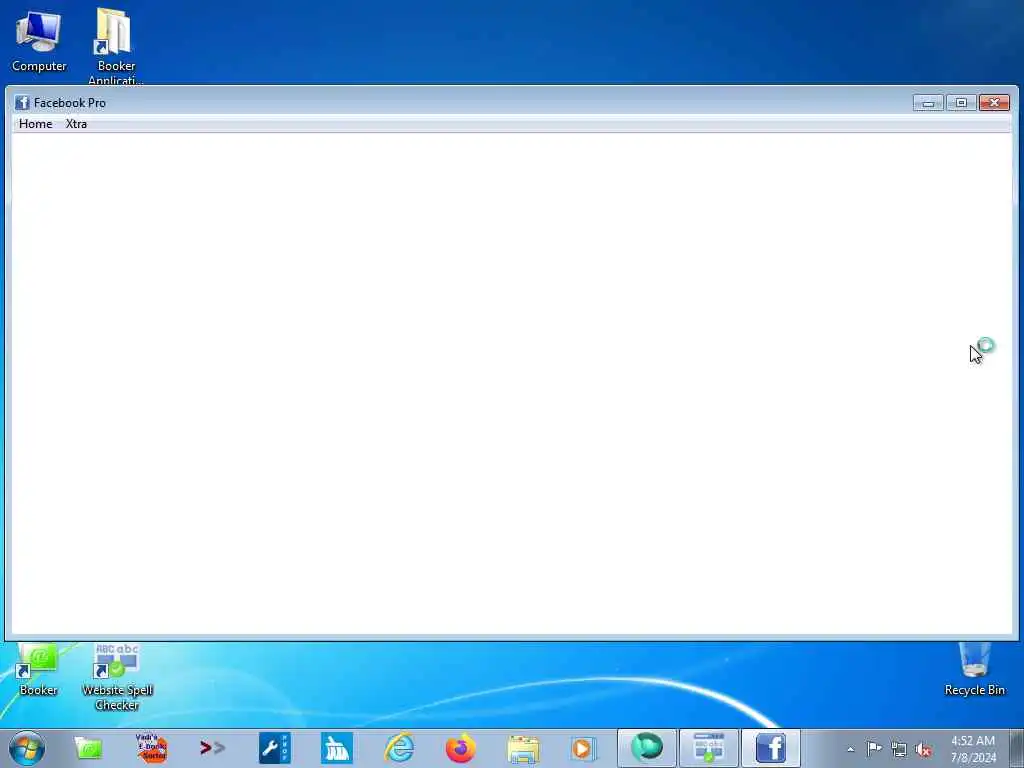
Task: Click the network tray icon
Action: pyautogui.click(x=899, y=749)
